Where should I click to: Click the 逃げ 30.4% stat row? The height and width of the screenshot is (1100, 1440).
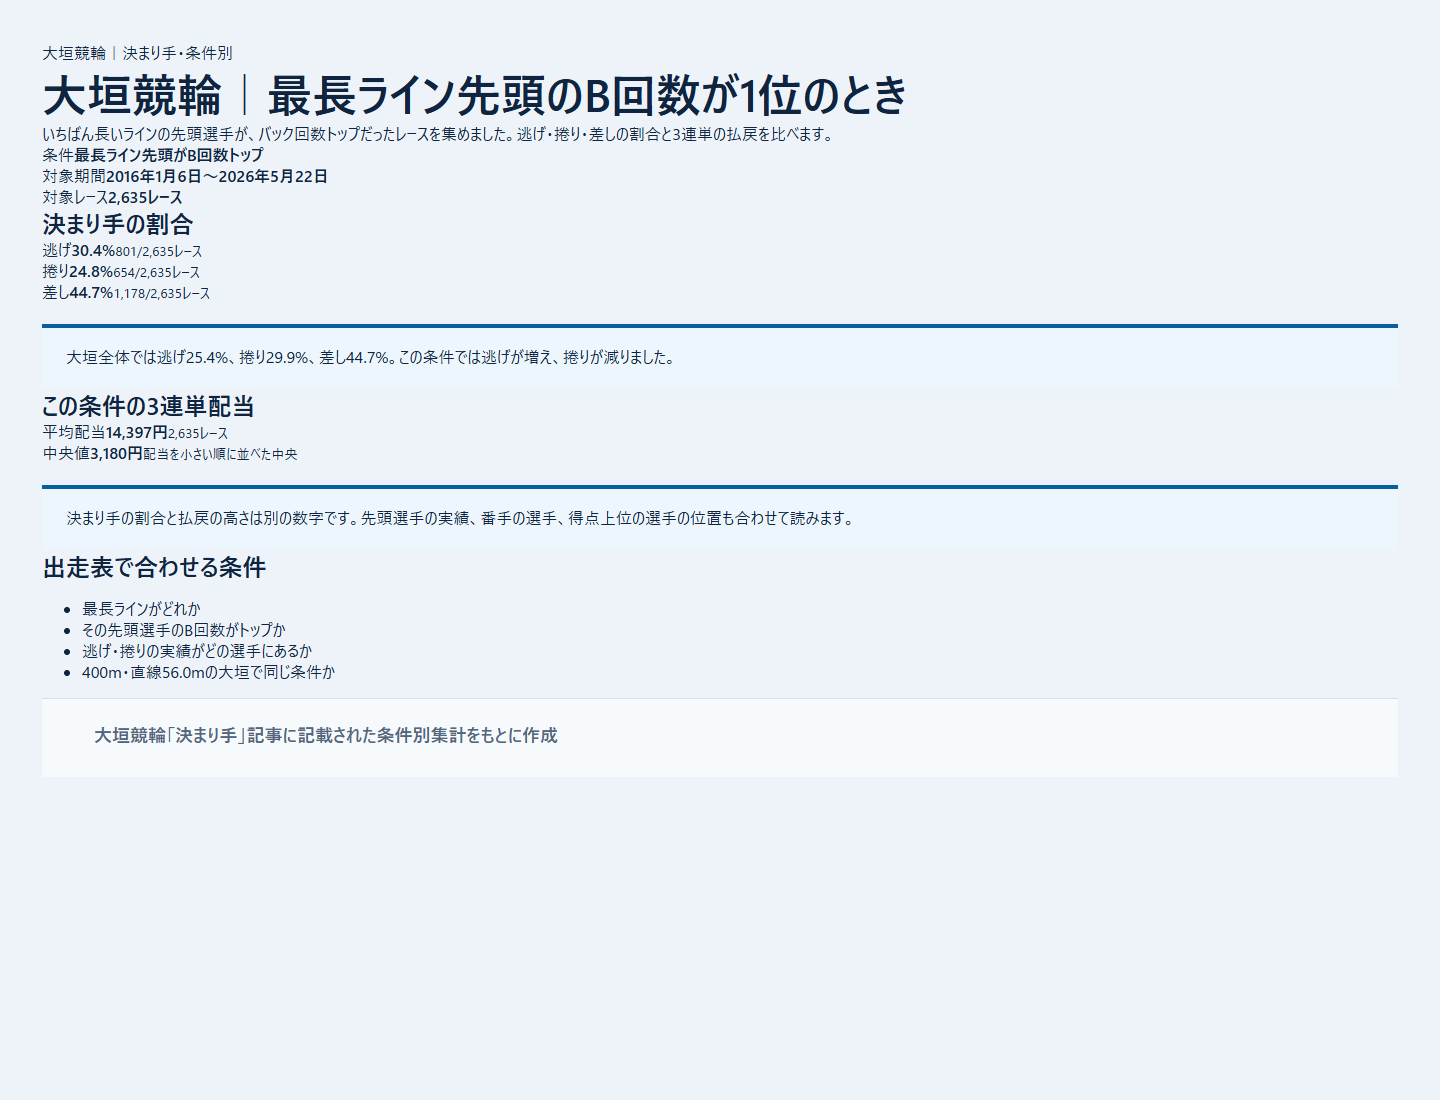coord(122,251)
